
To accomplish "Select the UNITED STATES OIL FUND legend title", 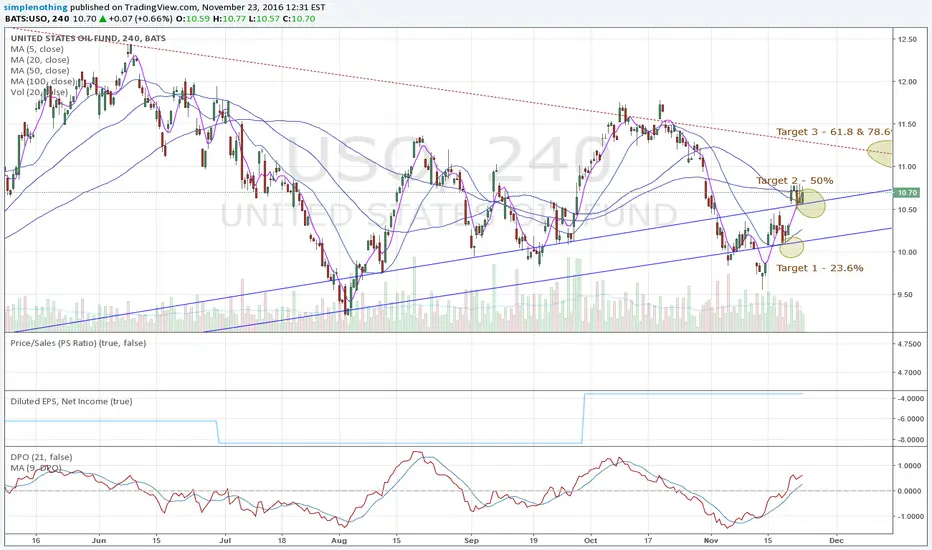I will point(88,38).
